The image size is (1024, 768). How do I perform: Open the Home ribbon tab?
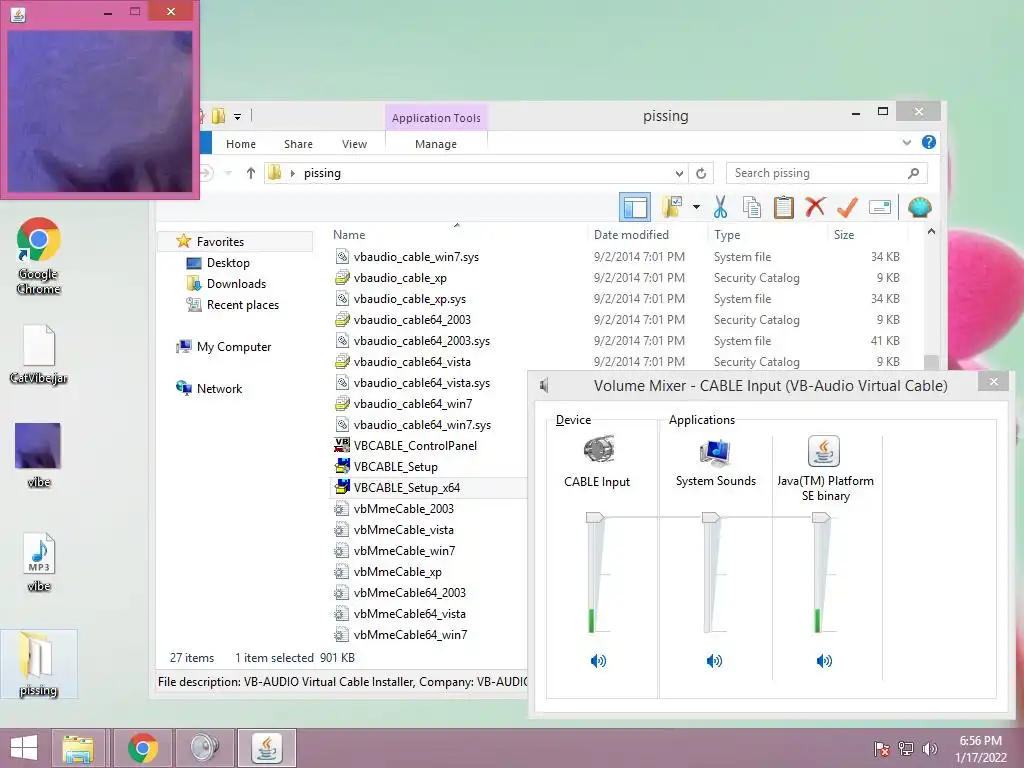tap(241, 144)
